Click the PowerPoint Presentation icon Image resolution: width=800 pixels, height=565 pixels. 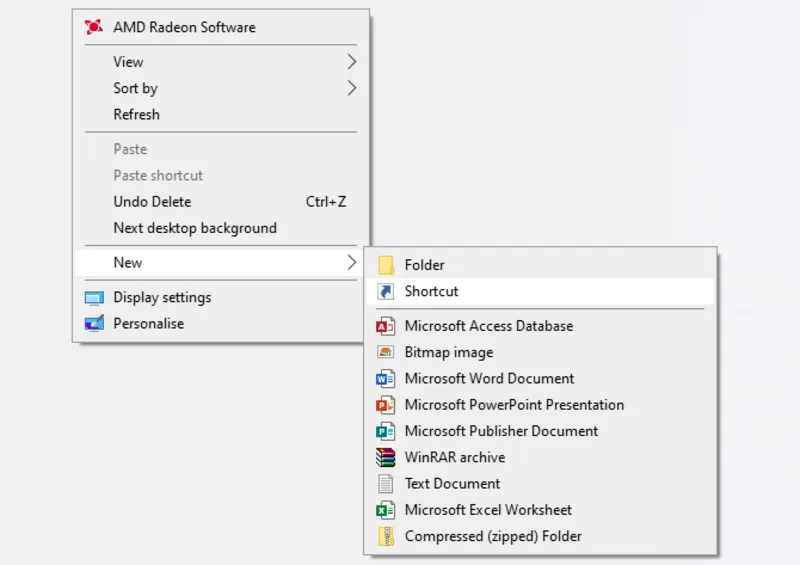[x=385, y=405]
